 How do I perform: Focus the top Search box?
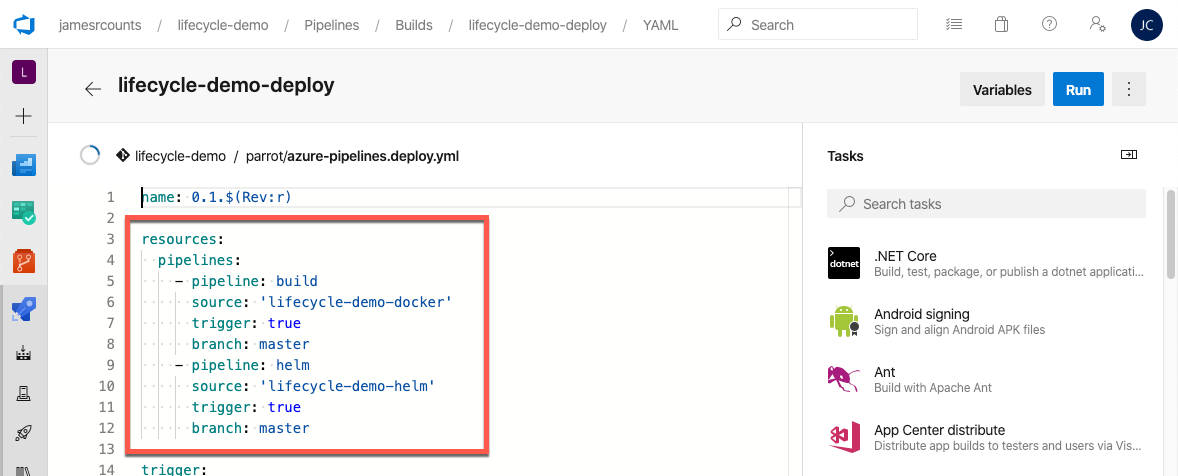[x=817, y=24]
